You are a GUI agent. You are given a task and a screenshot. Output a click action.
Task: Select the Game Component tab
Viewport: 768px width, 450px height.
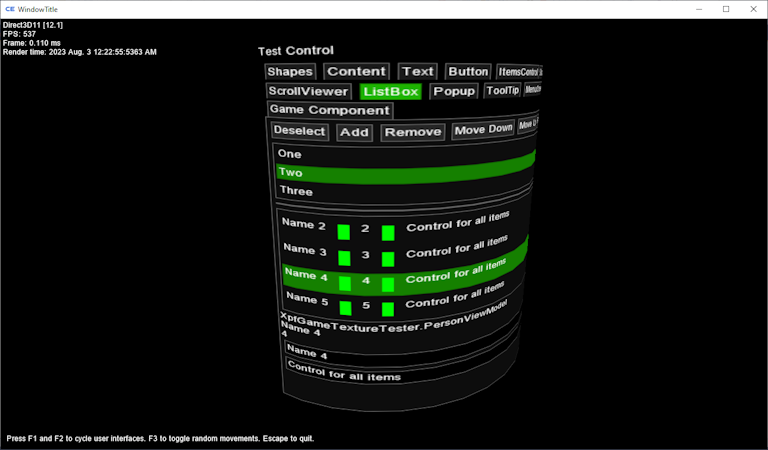(329, 110)
